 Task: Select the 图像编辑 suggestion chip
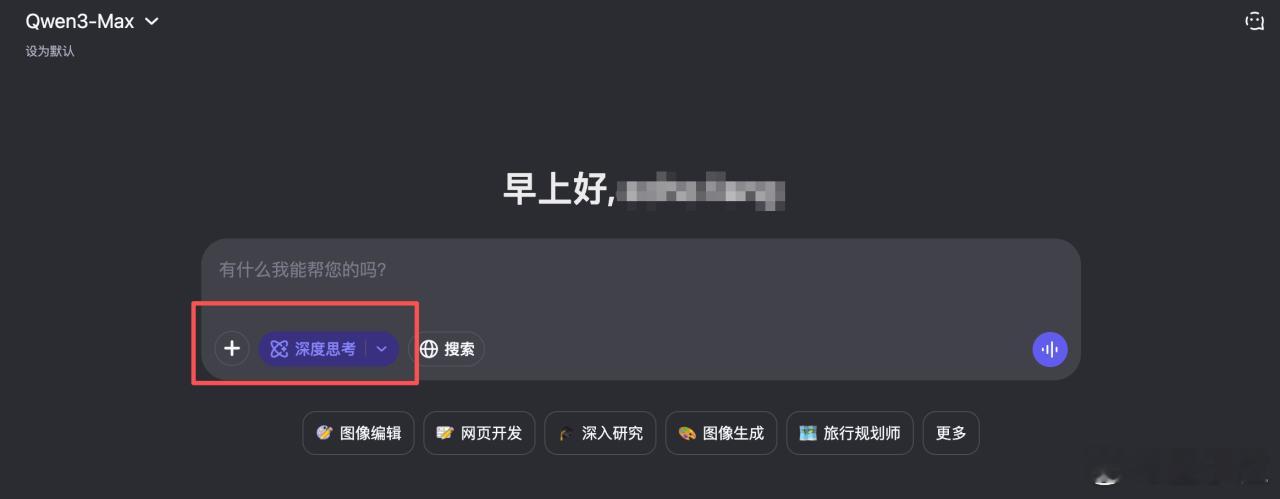click(358, 433)
